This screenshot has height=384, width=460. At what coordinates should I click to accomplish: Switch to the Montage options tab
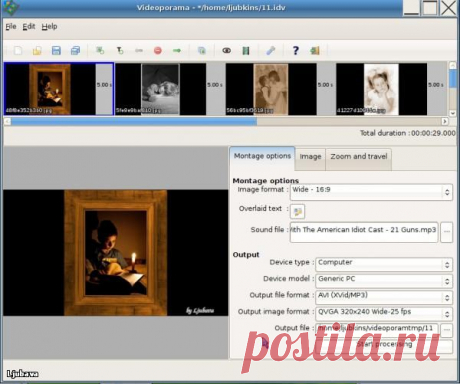pos(262,156)
